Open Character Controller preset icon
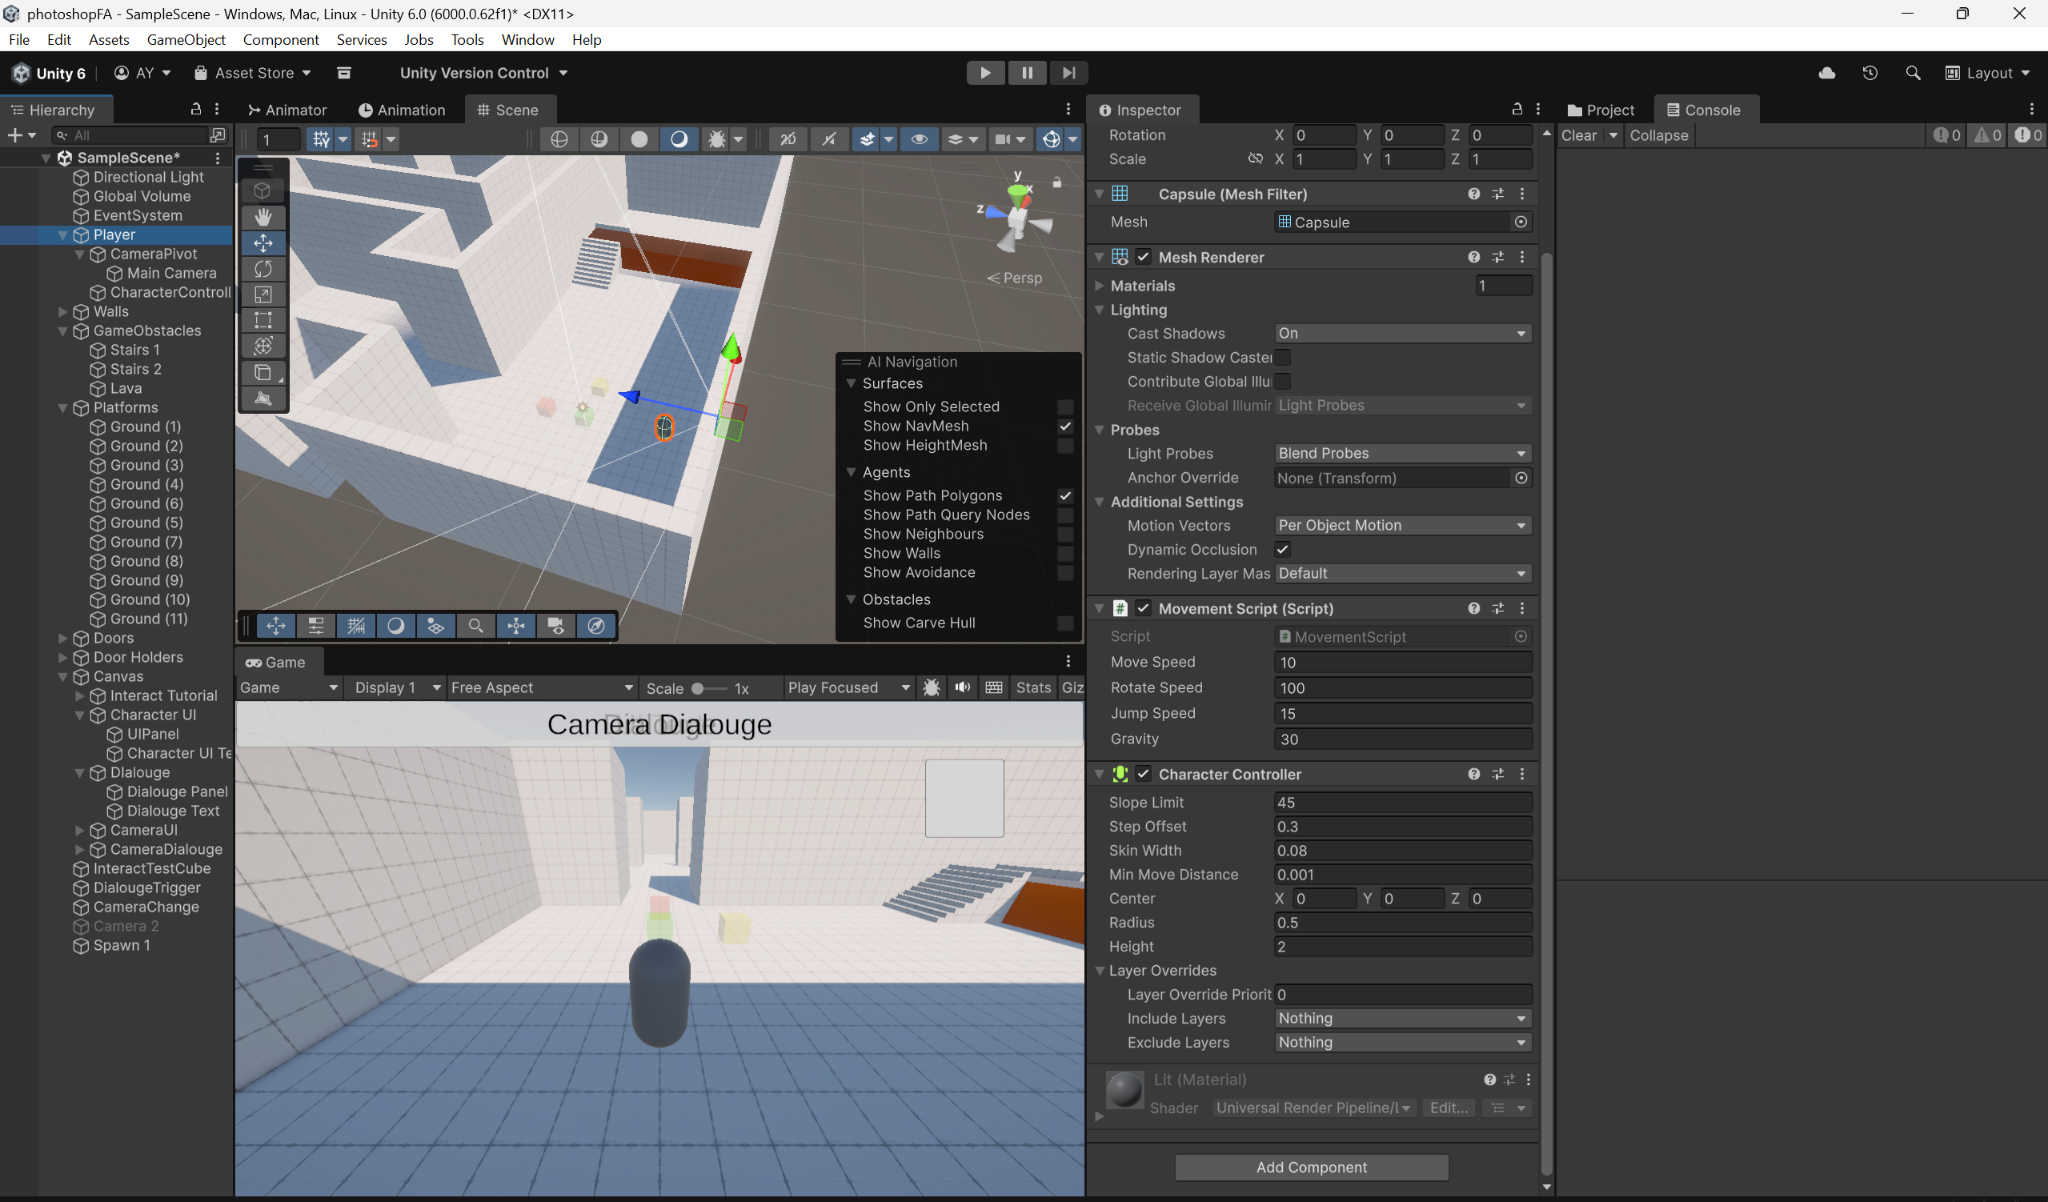The image size is (2048, 1202). click(x=1498, y=774)
